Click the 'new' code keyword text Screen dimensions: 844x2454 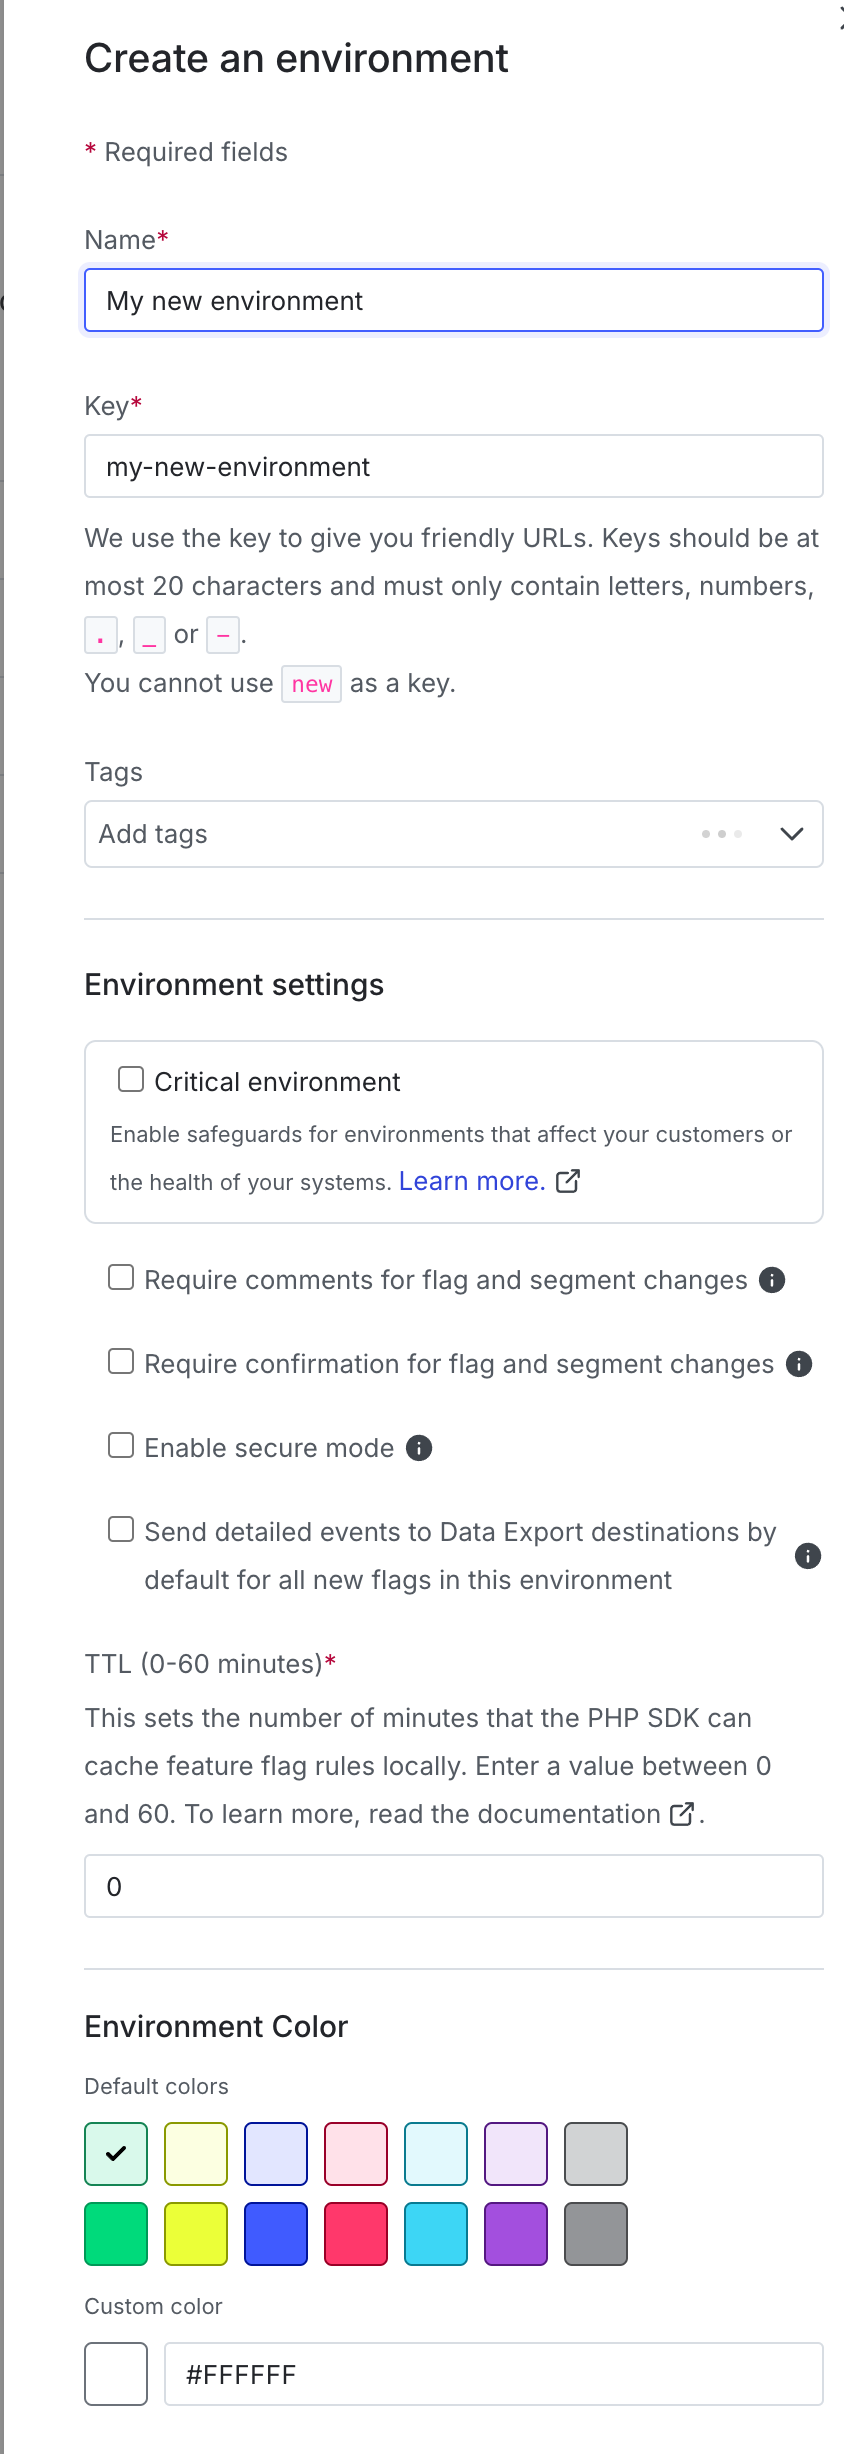tap(312, 684)
